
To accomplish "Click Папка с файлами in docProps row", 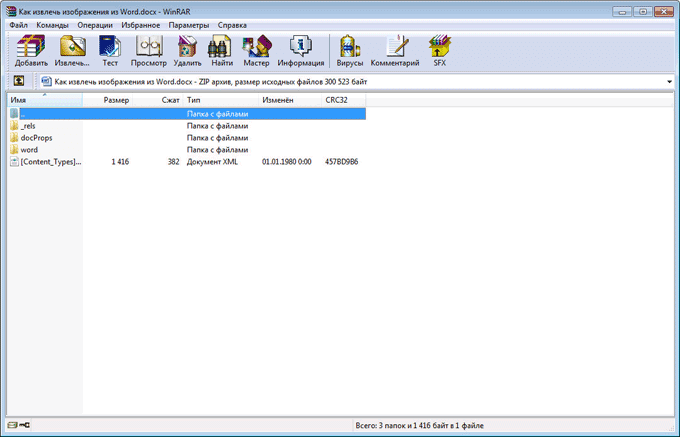I will pos(217,138).
